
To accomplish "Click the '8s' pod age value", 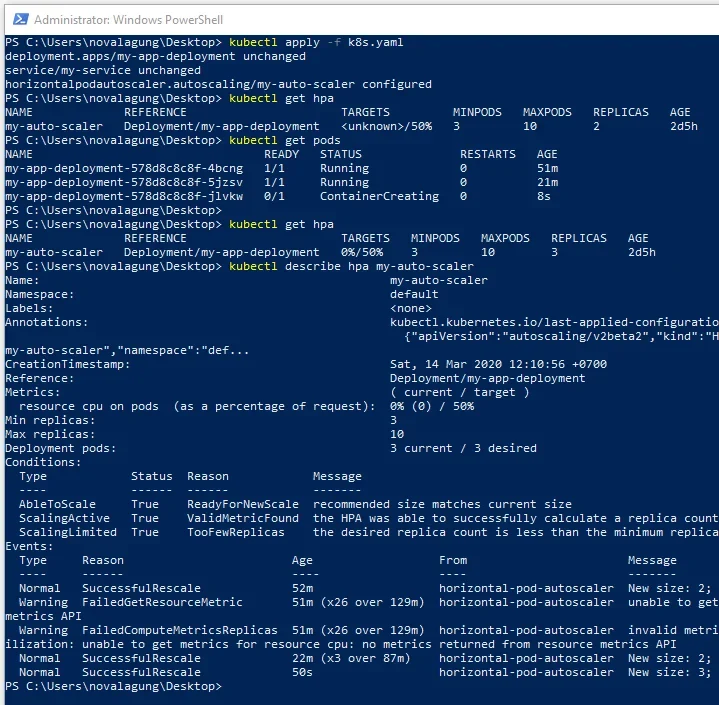I will (543, 196).
